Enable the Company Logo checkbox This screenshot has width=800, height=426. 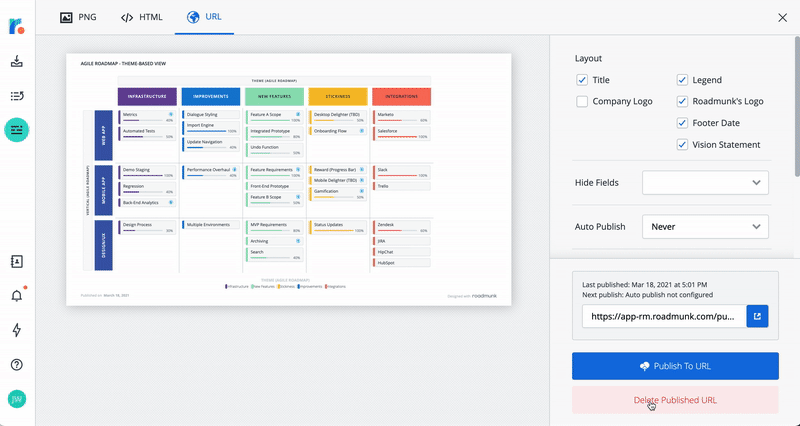point(583,102)
